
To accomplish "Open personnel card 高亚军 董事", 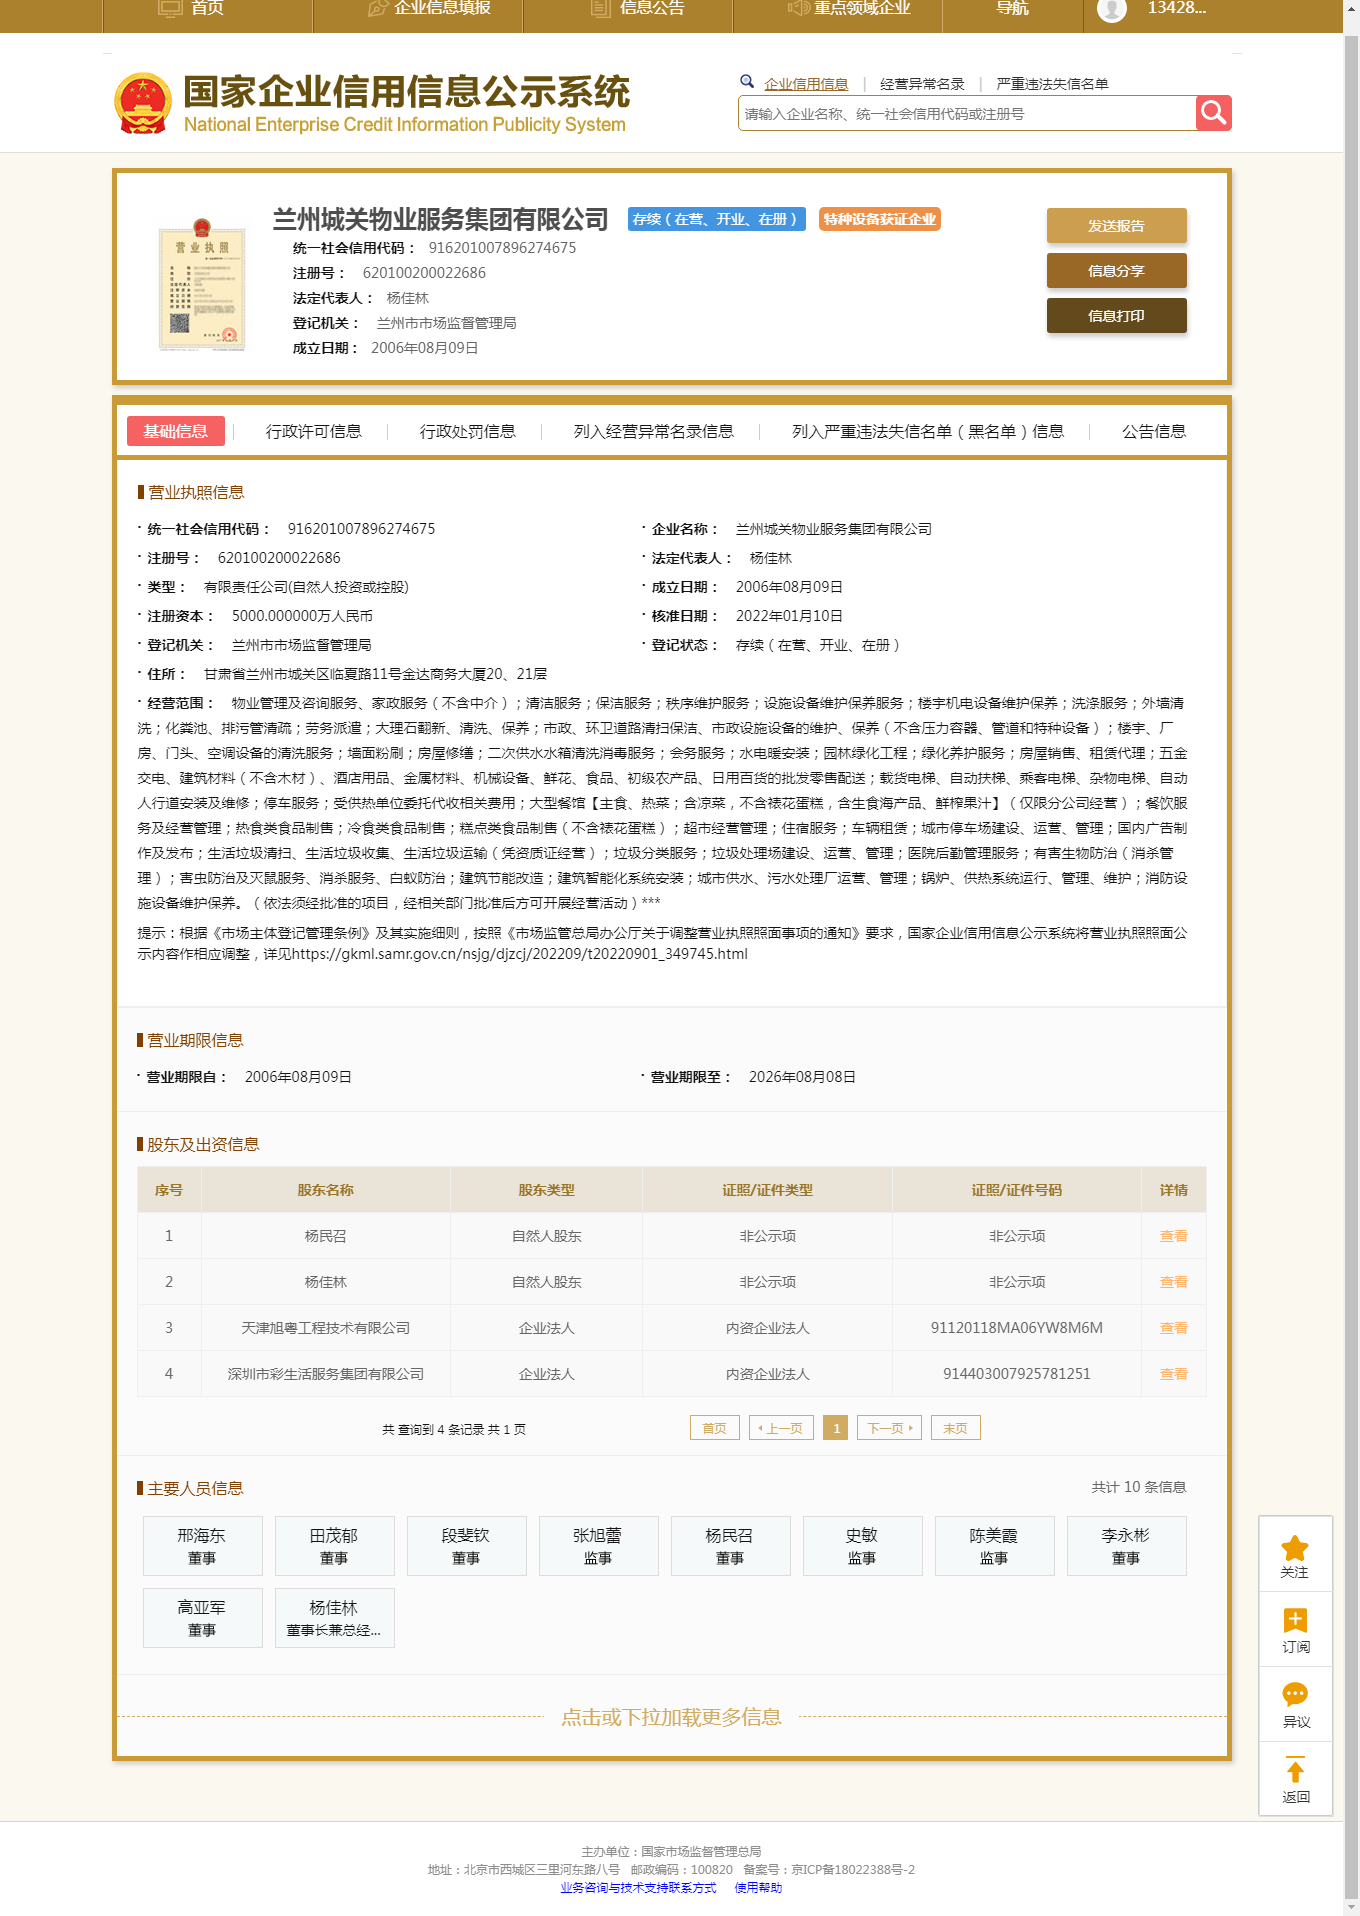I will 202,1618.
